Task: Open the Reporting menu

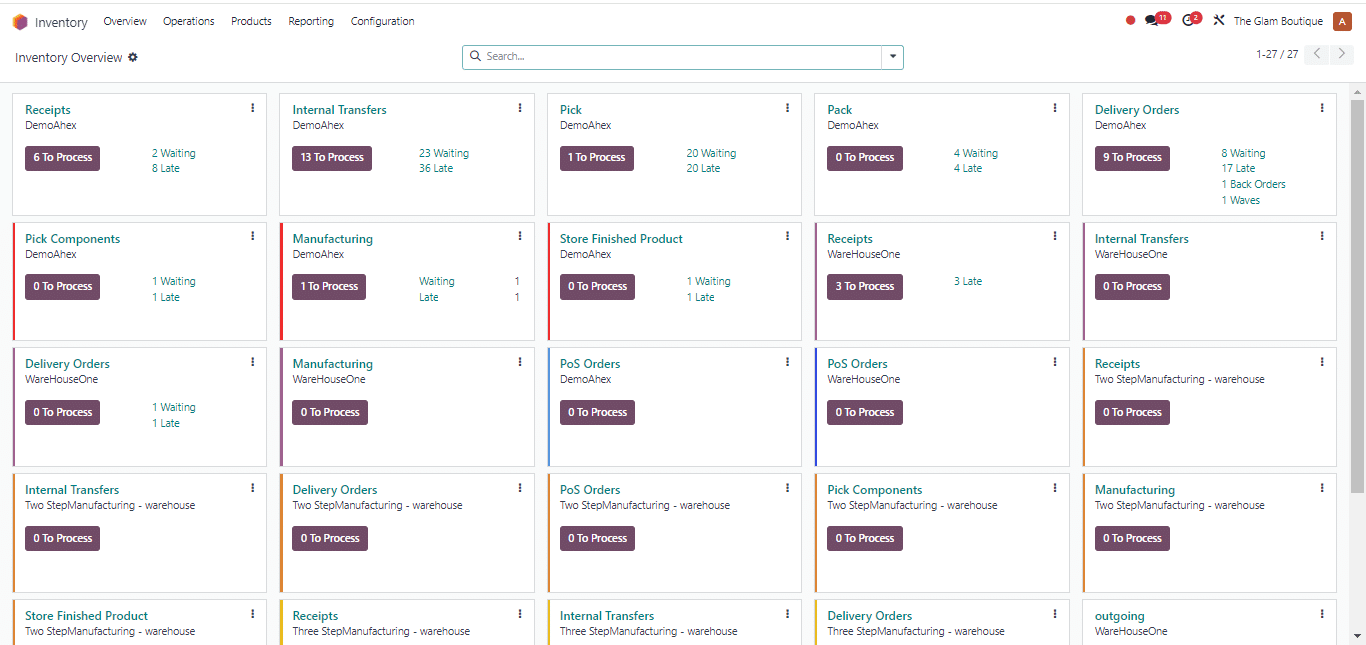Action: click(311, 21)
